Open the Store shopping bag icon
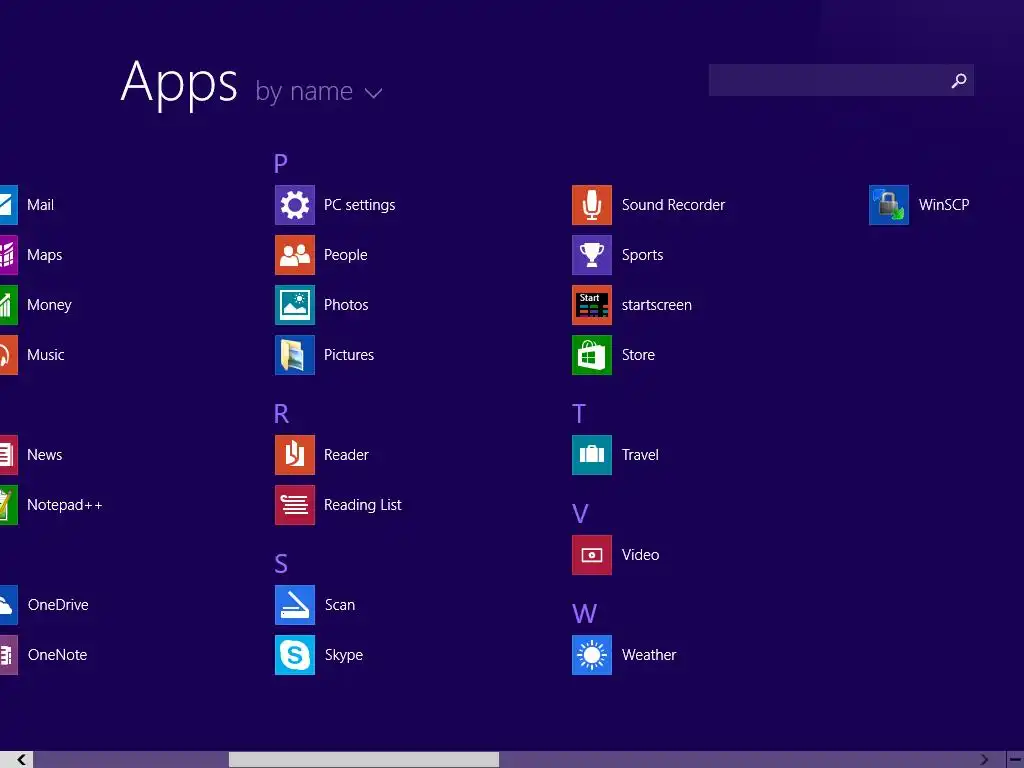The image size is (1024, 768). [x=592, y=355]
